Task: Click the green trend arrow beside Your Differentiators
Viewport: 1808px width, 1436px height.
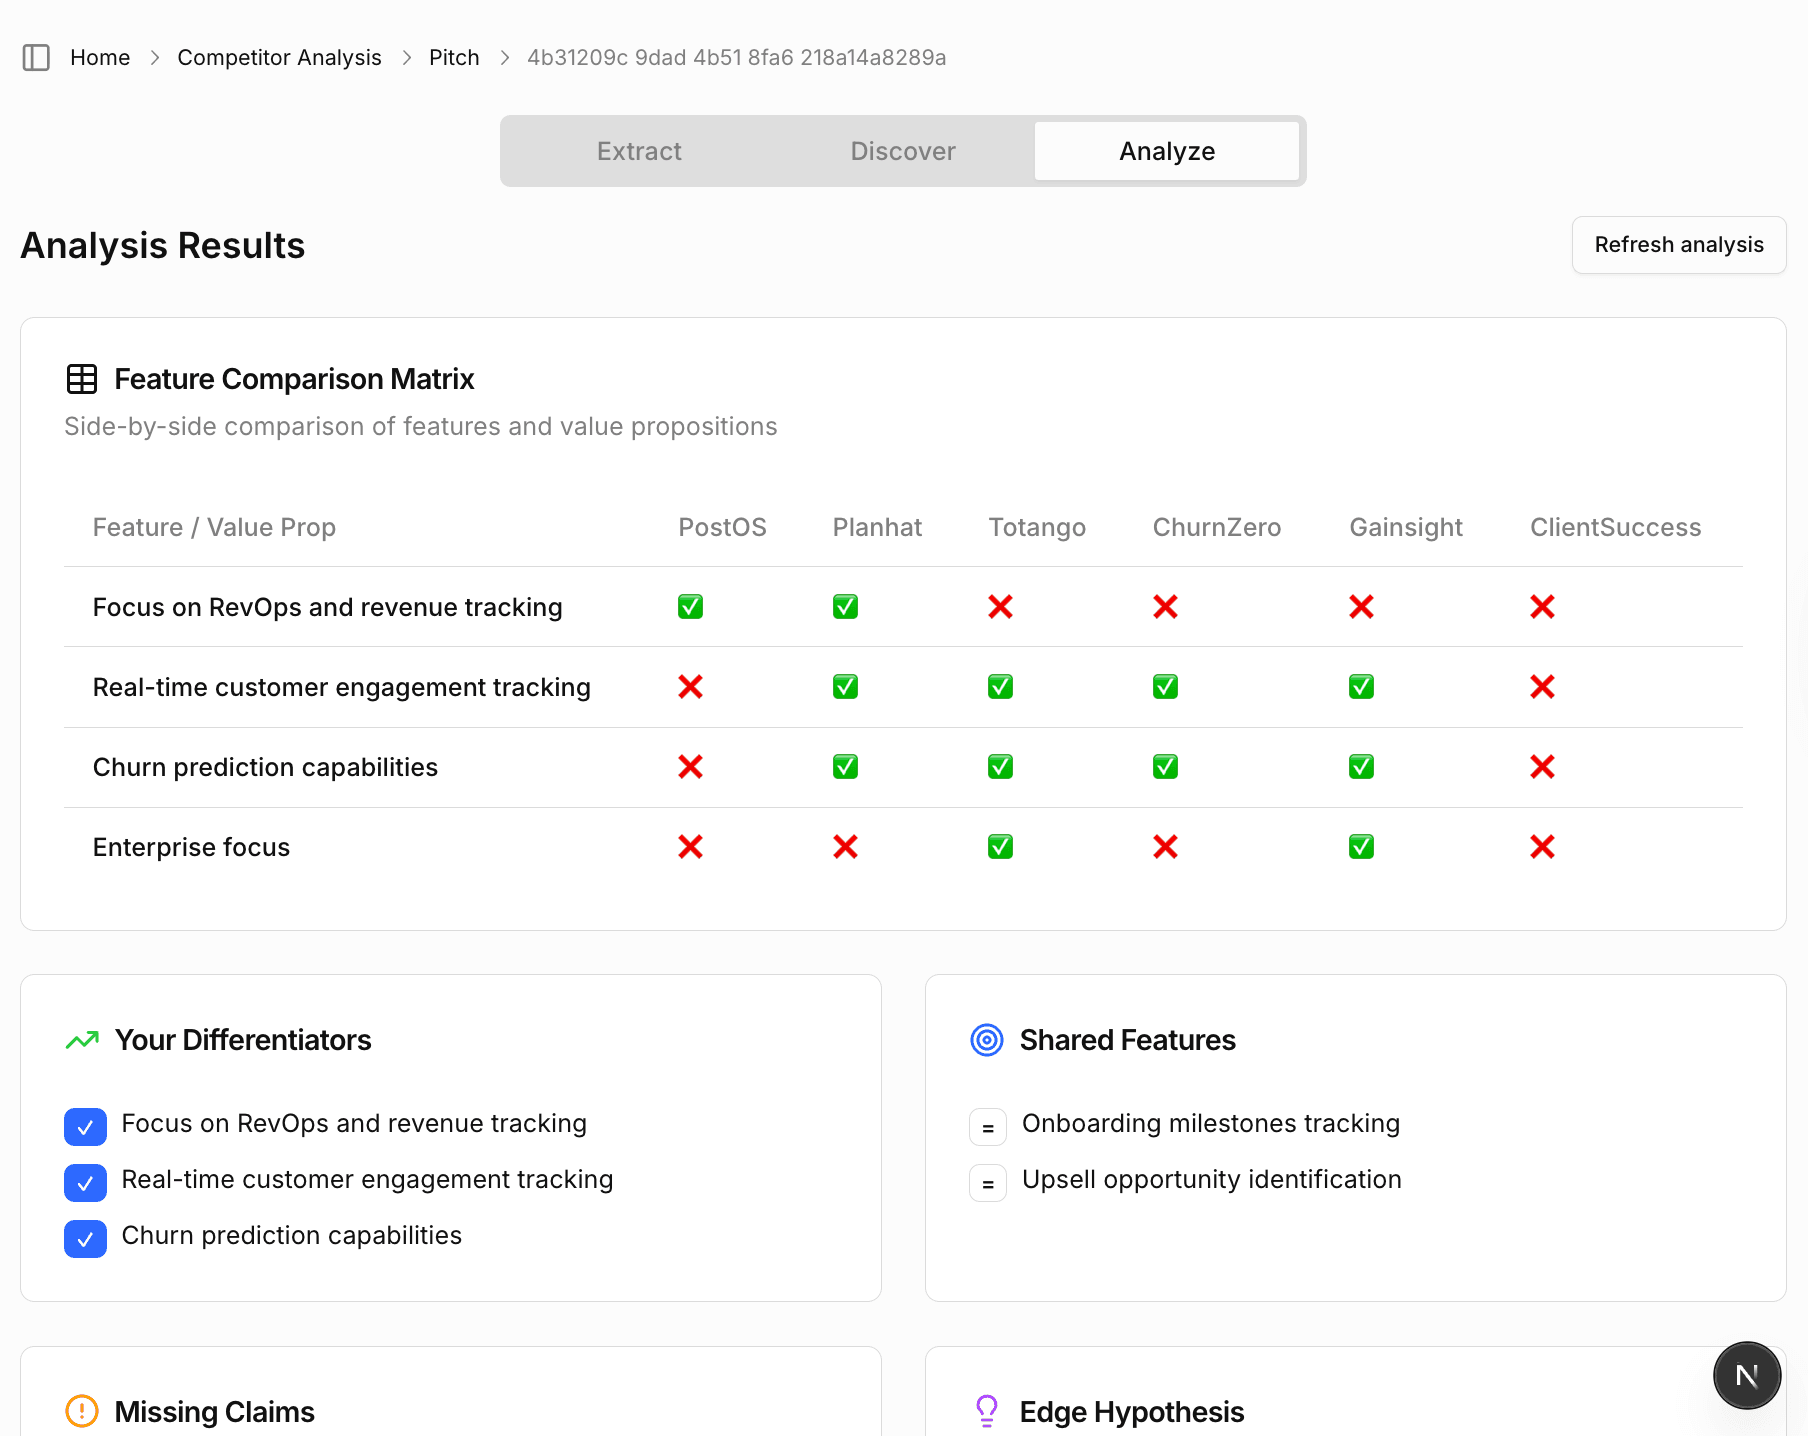Action: click(x=83, y=1040)
